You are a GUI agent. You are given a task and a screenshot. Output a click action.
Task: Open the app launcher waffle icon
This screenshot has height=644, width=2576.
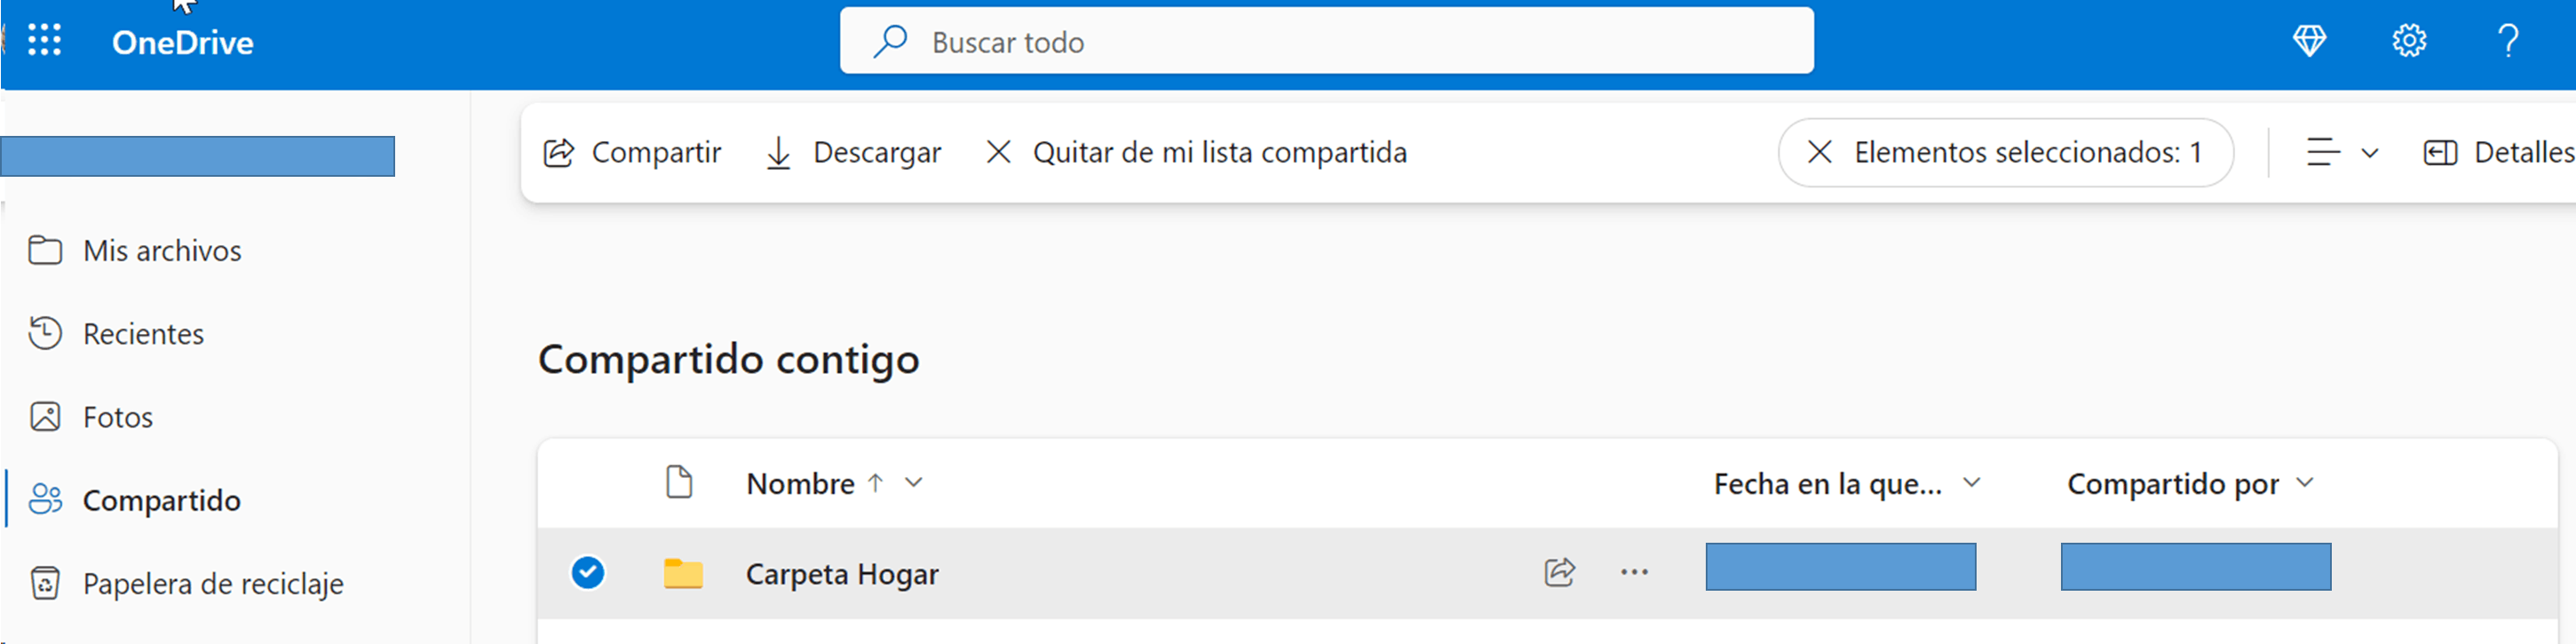click(x=44, y=41)
